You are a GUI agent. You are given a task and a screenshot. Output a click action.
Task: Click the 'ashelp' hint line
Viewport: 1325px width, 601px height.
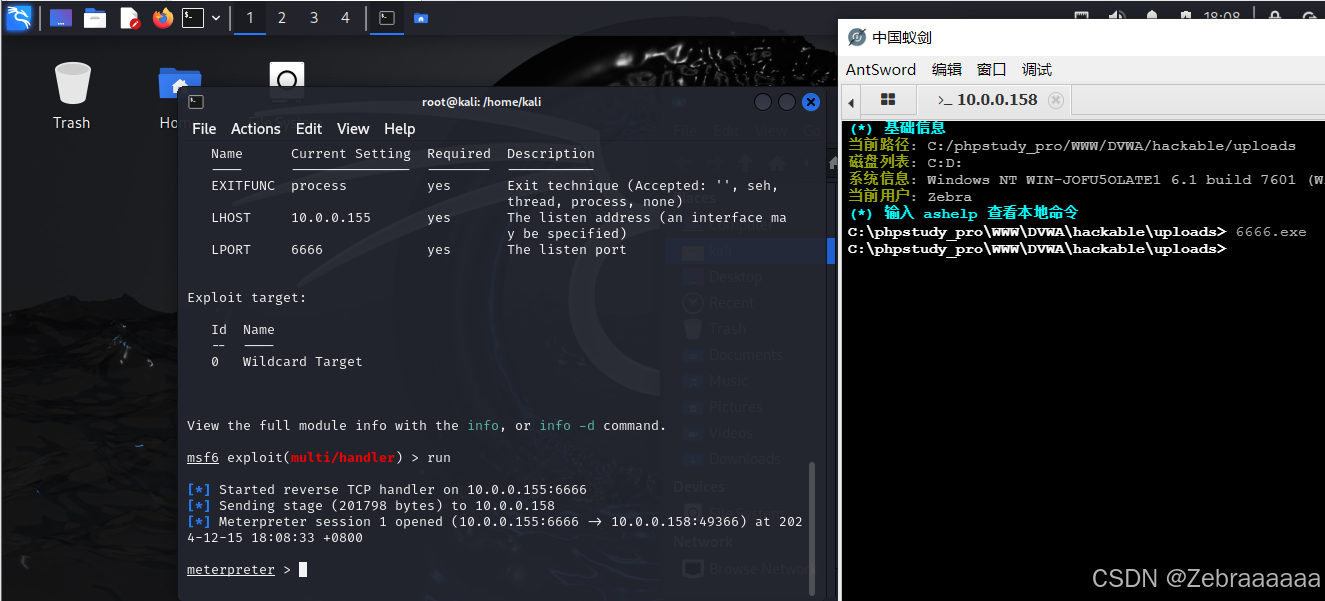pyautogui.click(x=963, y=214)
